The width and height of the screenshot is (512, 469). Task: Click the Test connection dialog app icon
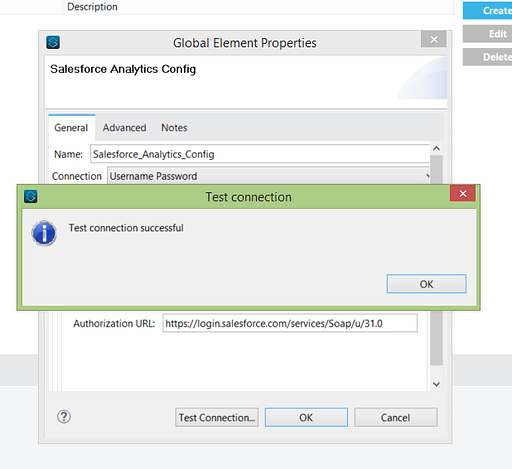point(31,197)
